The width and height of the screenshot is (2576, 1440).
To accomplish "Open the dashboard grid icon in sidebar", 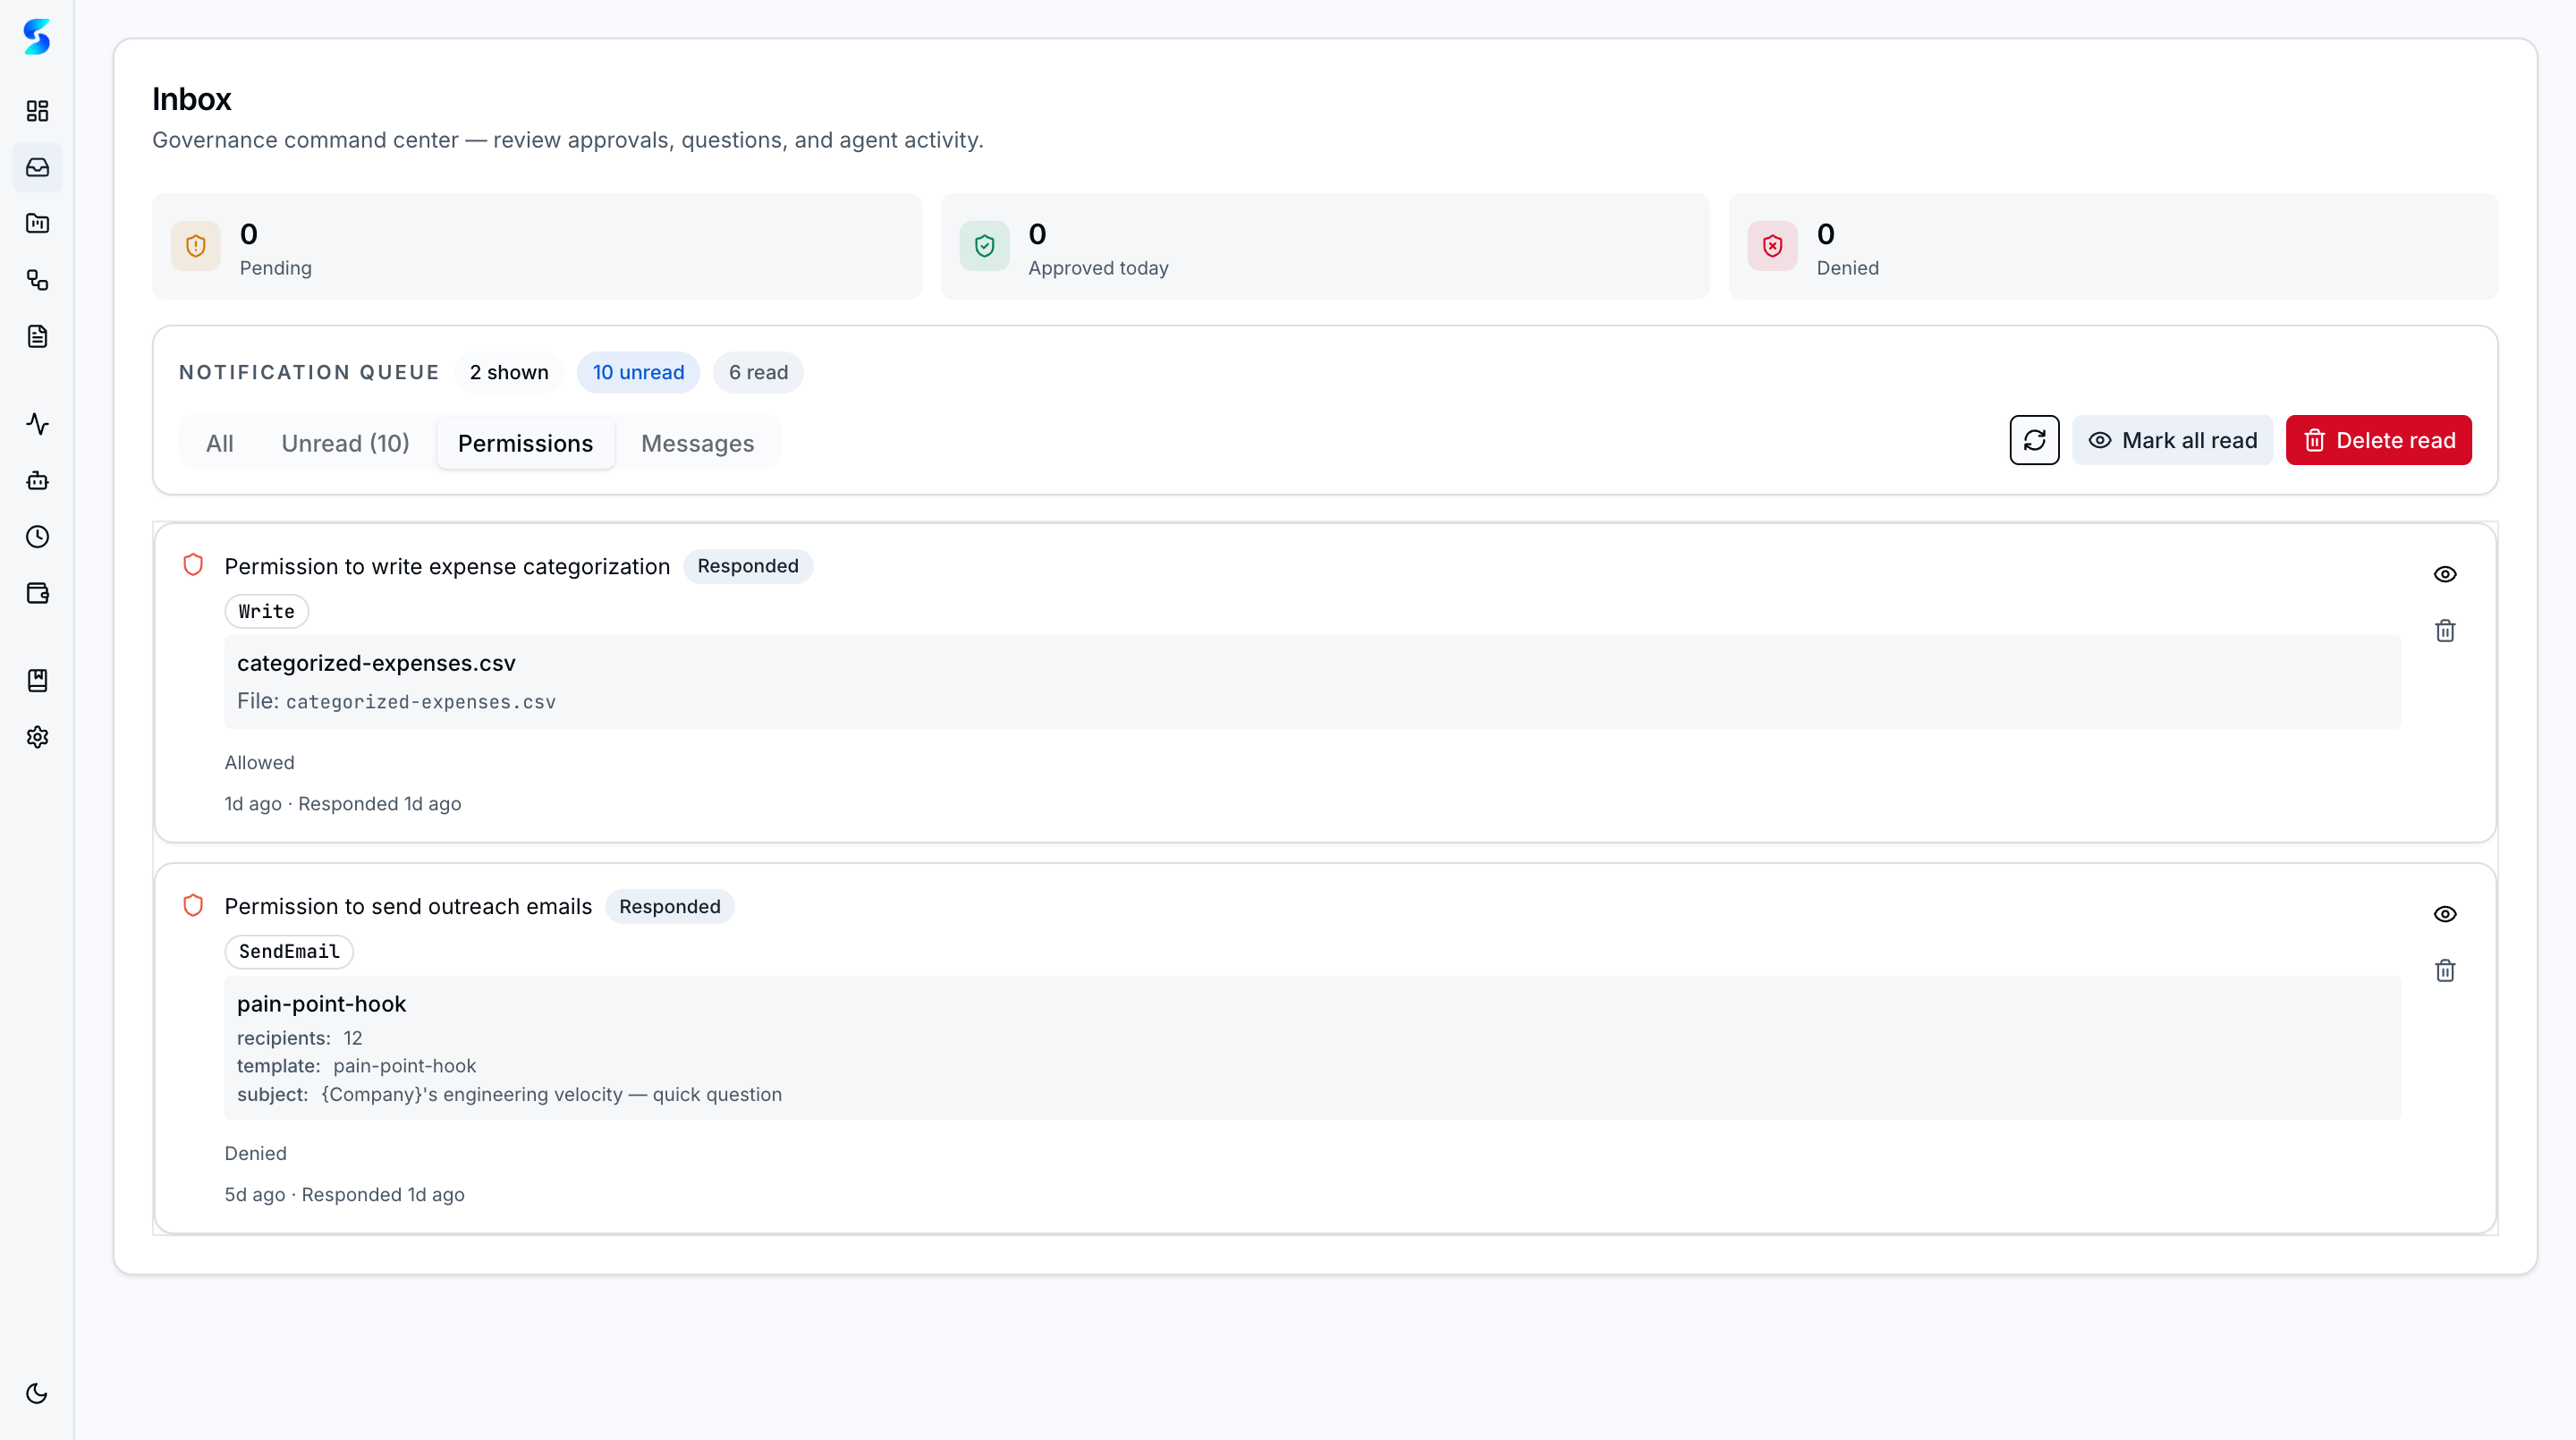I will tap(37, 111).
